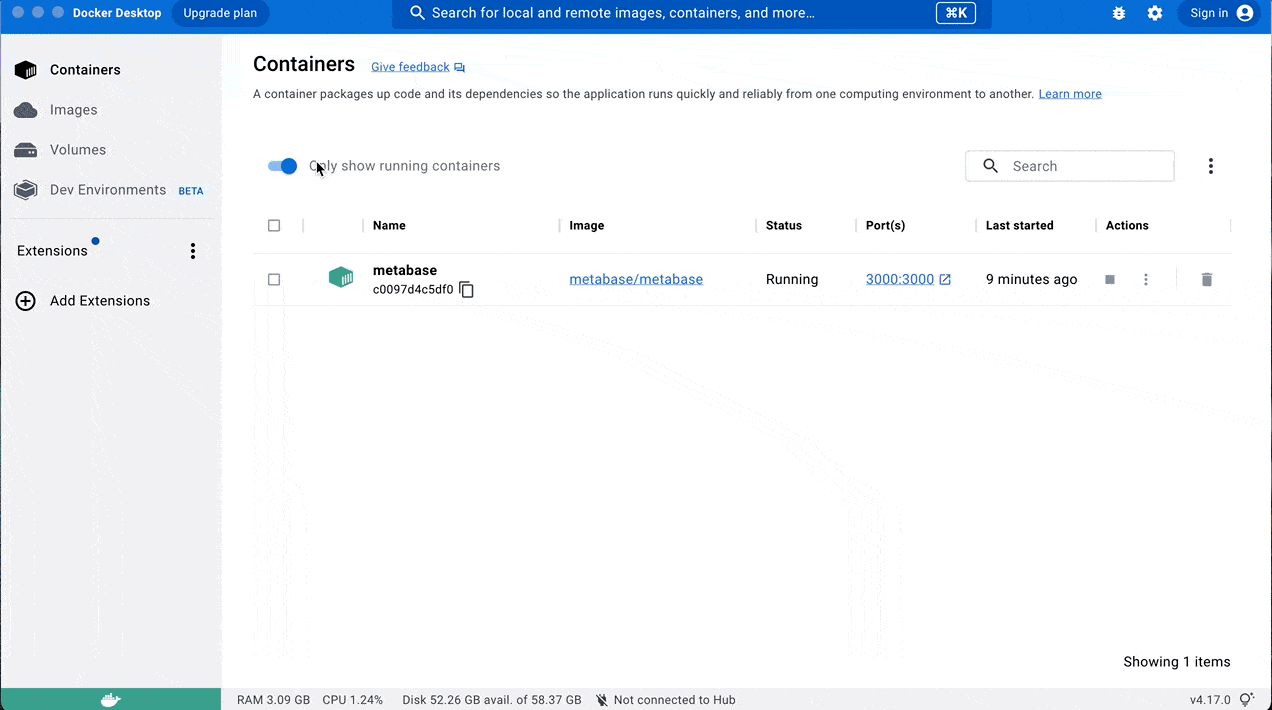The image size is (1272, 710).
Task: Open the containers list options menu
Action: pyautogui.click(x=1210, y=166)
